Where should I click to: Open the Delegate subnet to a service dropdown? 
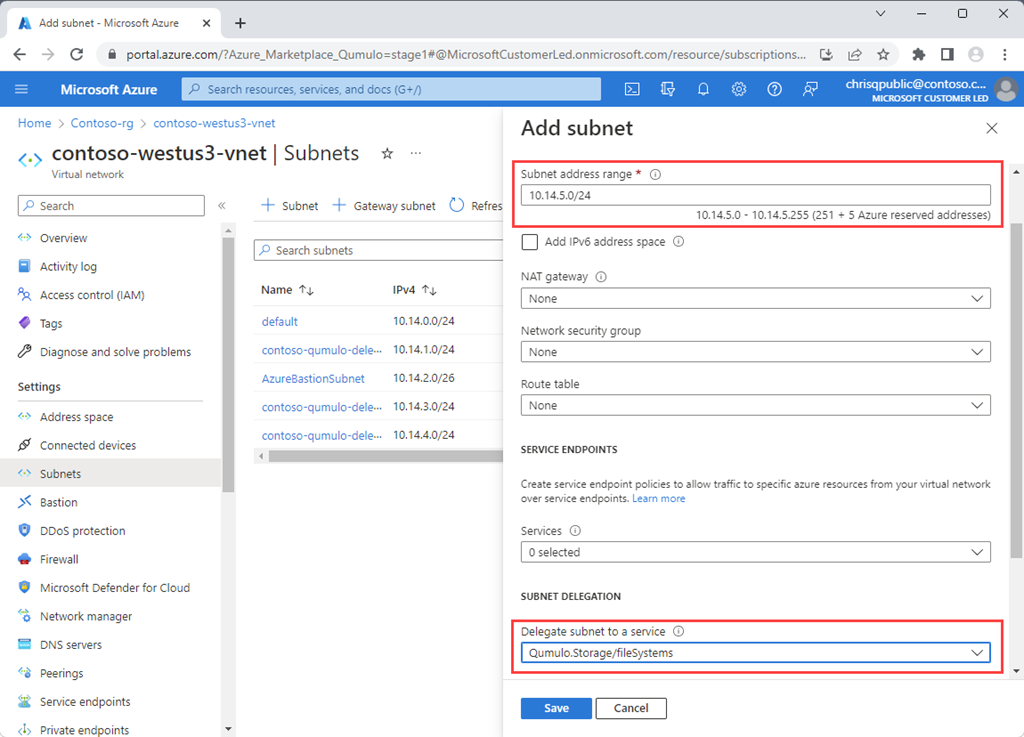(756, 653)
